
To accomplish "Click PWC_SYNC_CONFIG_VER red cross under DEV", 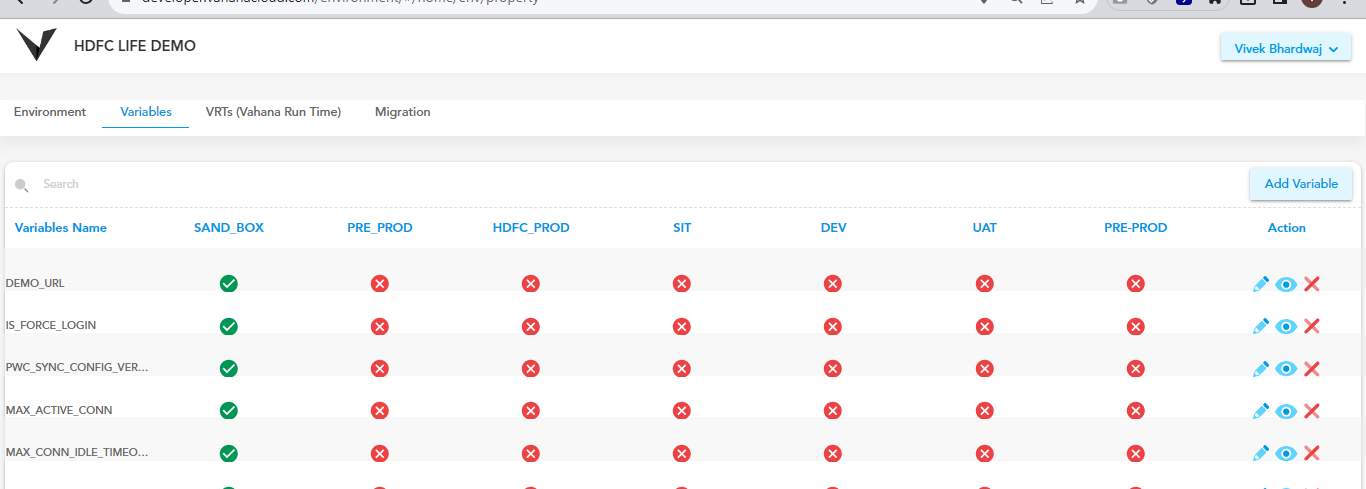I will coord(833,369).
